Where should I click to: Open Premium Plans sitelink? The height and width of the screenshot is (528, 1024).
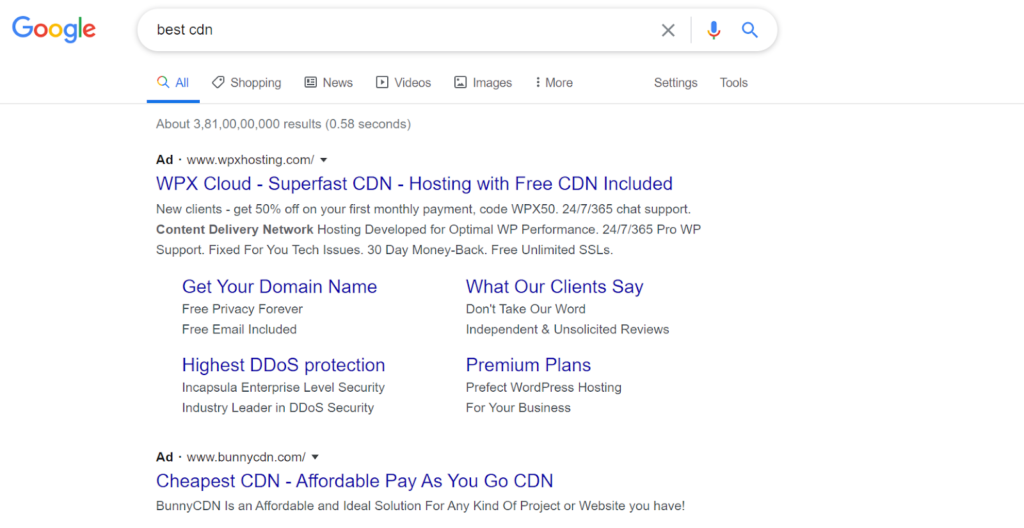(x=528, y=365)
